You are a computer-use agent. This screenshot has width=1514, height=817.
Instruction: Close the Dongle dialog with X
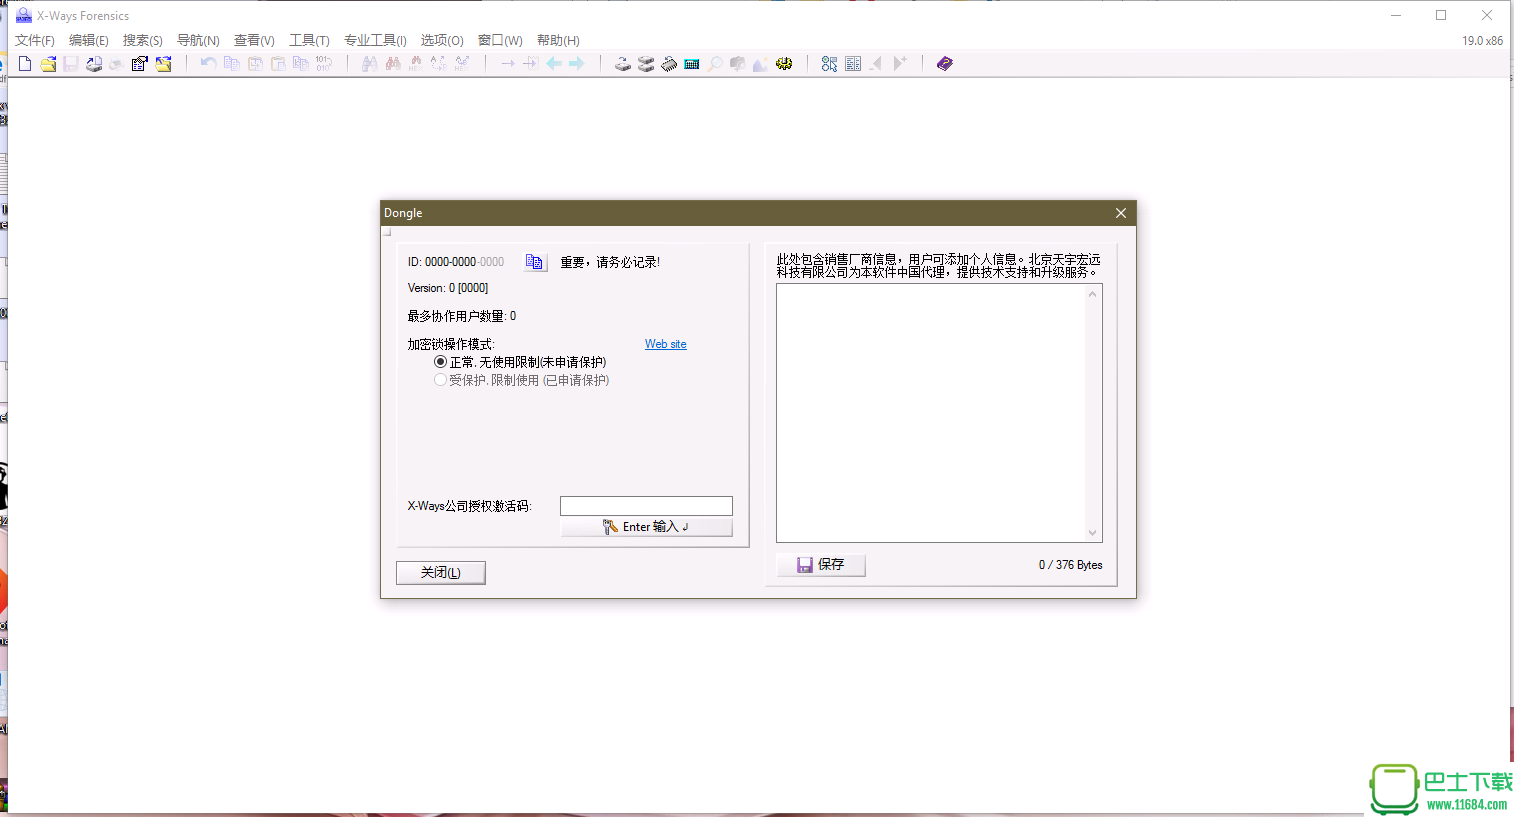(1121, 213)
